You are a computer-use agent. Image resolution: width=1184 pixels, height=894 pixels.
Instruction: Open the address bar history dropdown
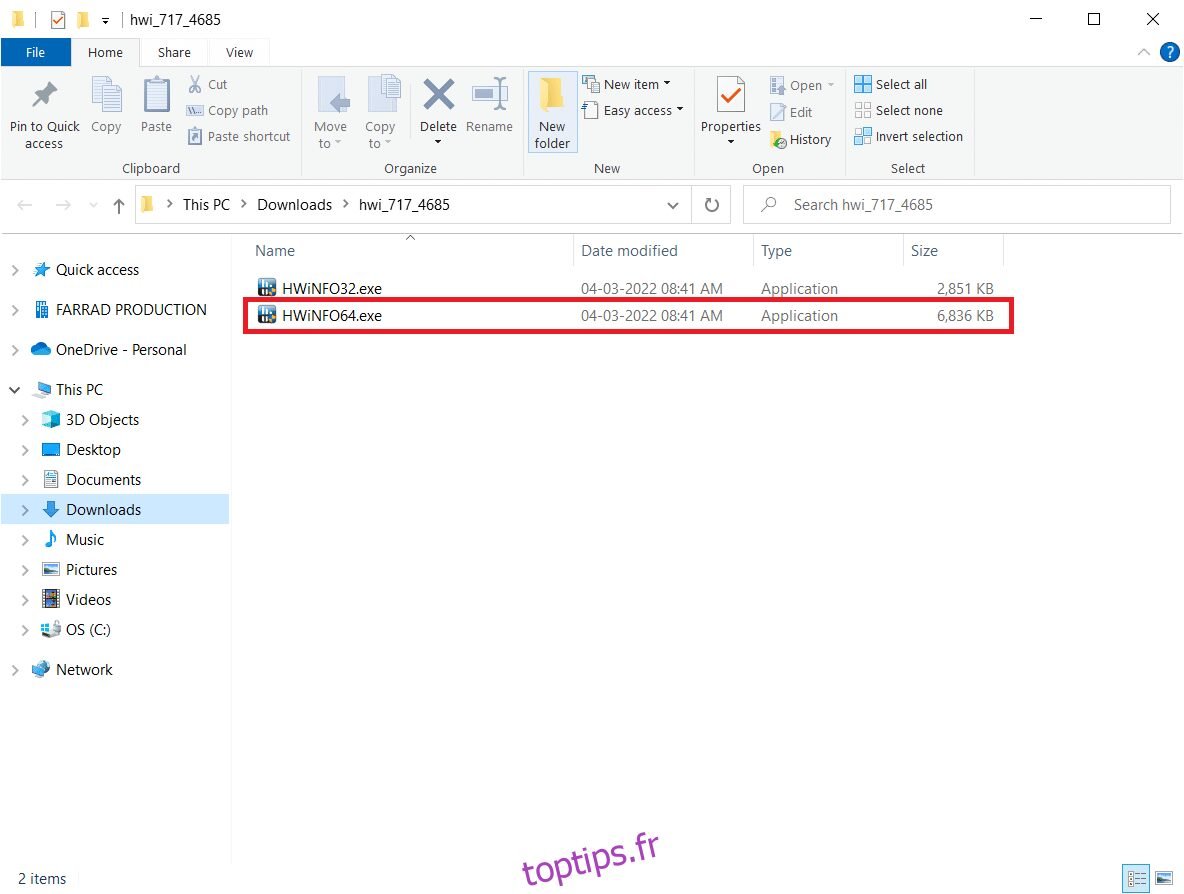pos(673,205)
